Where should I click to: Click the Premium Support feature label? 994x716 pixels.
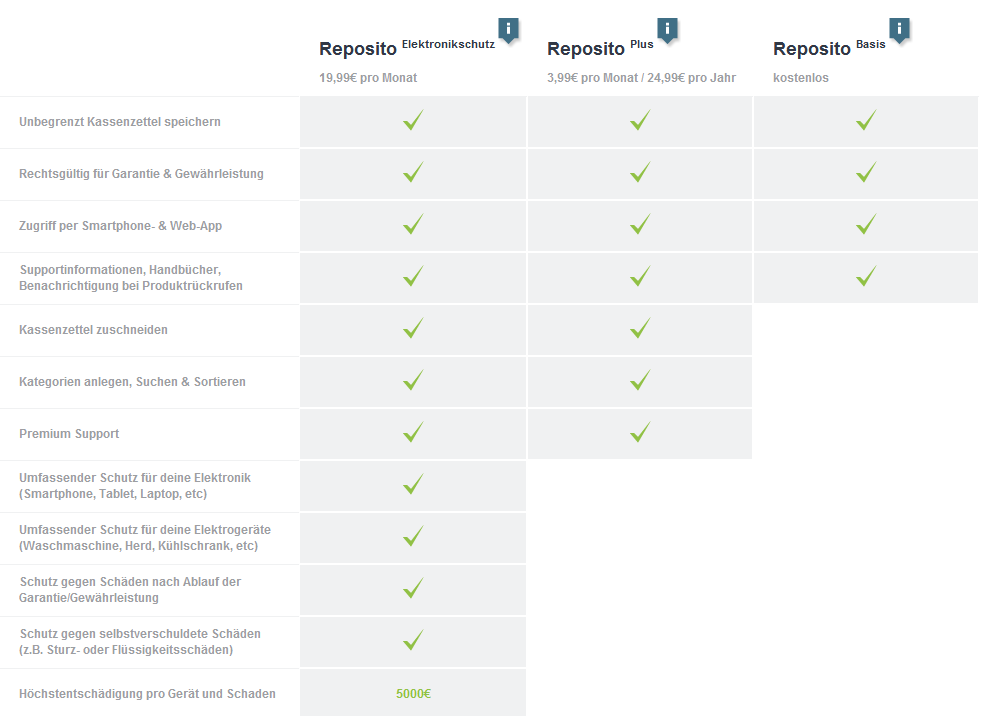point(69,434)
